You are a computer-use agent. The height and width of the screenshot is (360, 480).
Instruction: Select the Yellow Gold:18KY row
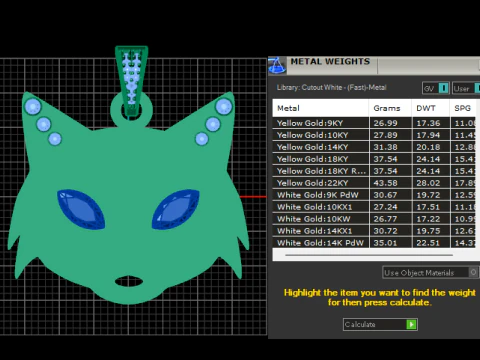pos(374,159)
